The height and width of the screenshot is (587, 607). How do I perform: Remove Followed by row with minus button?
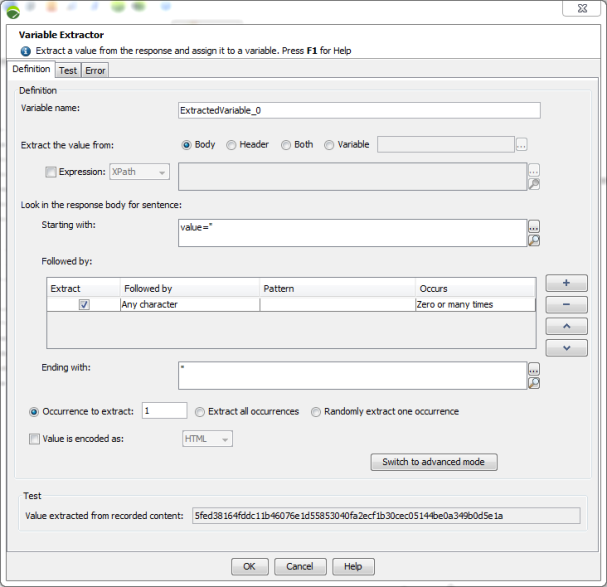tap(566, 305)
